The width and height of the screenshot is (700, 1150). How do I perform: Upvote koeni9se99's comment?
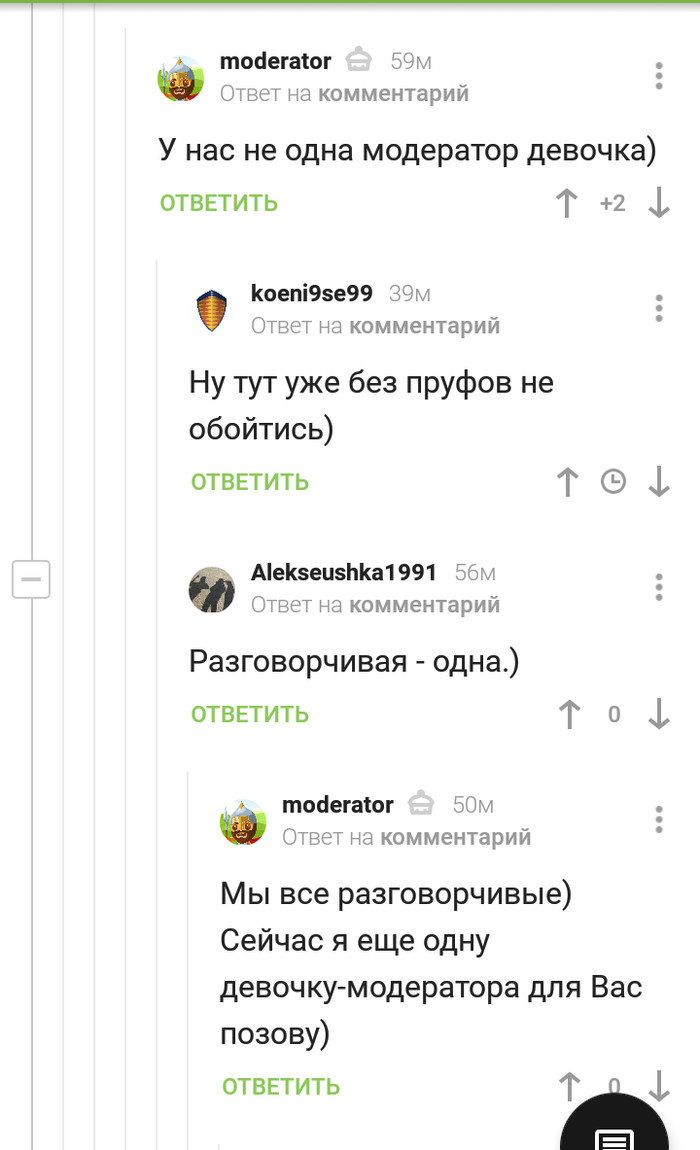(x=567, y=482)
